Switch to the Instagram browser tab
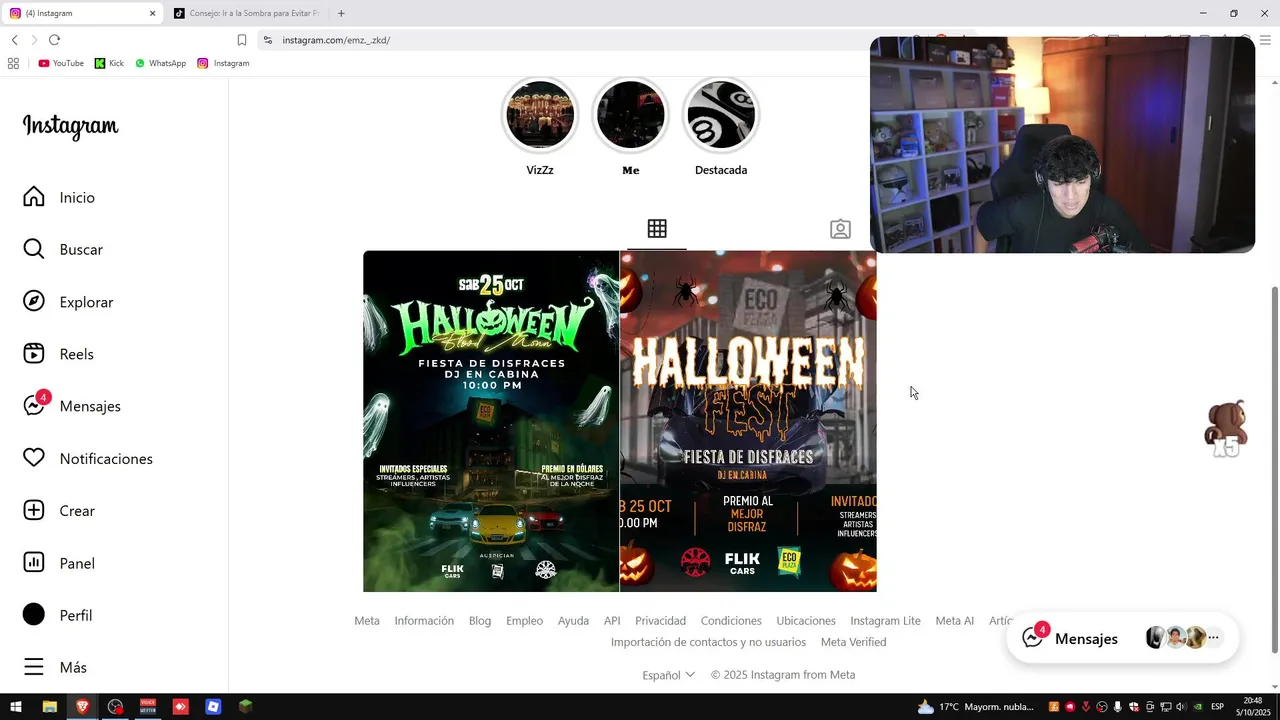The width and height of the screenshot is (1280, 720). click(80, 13)
